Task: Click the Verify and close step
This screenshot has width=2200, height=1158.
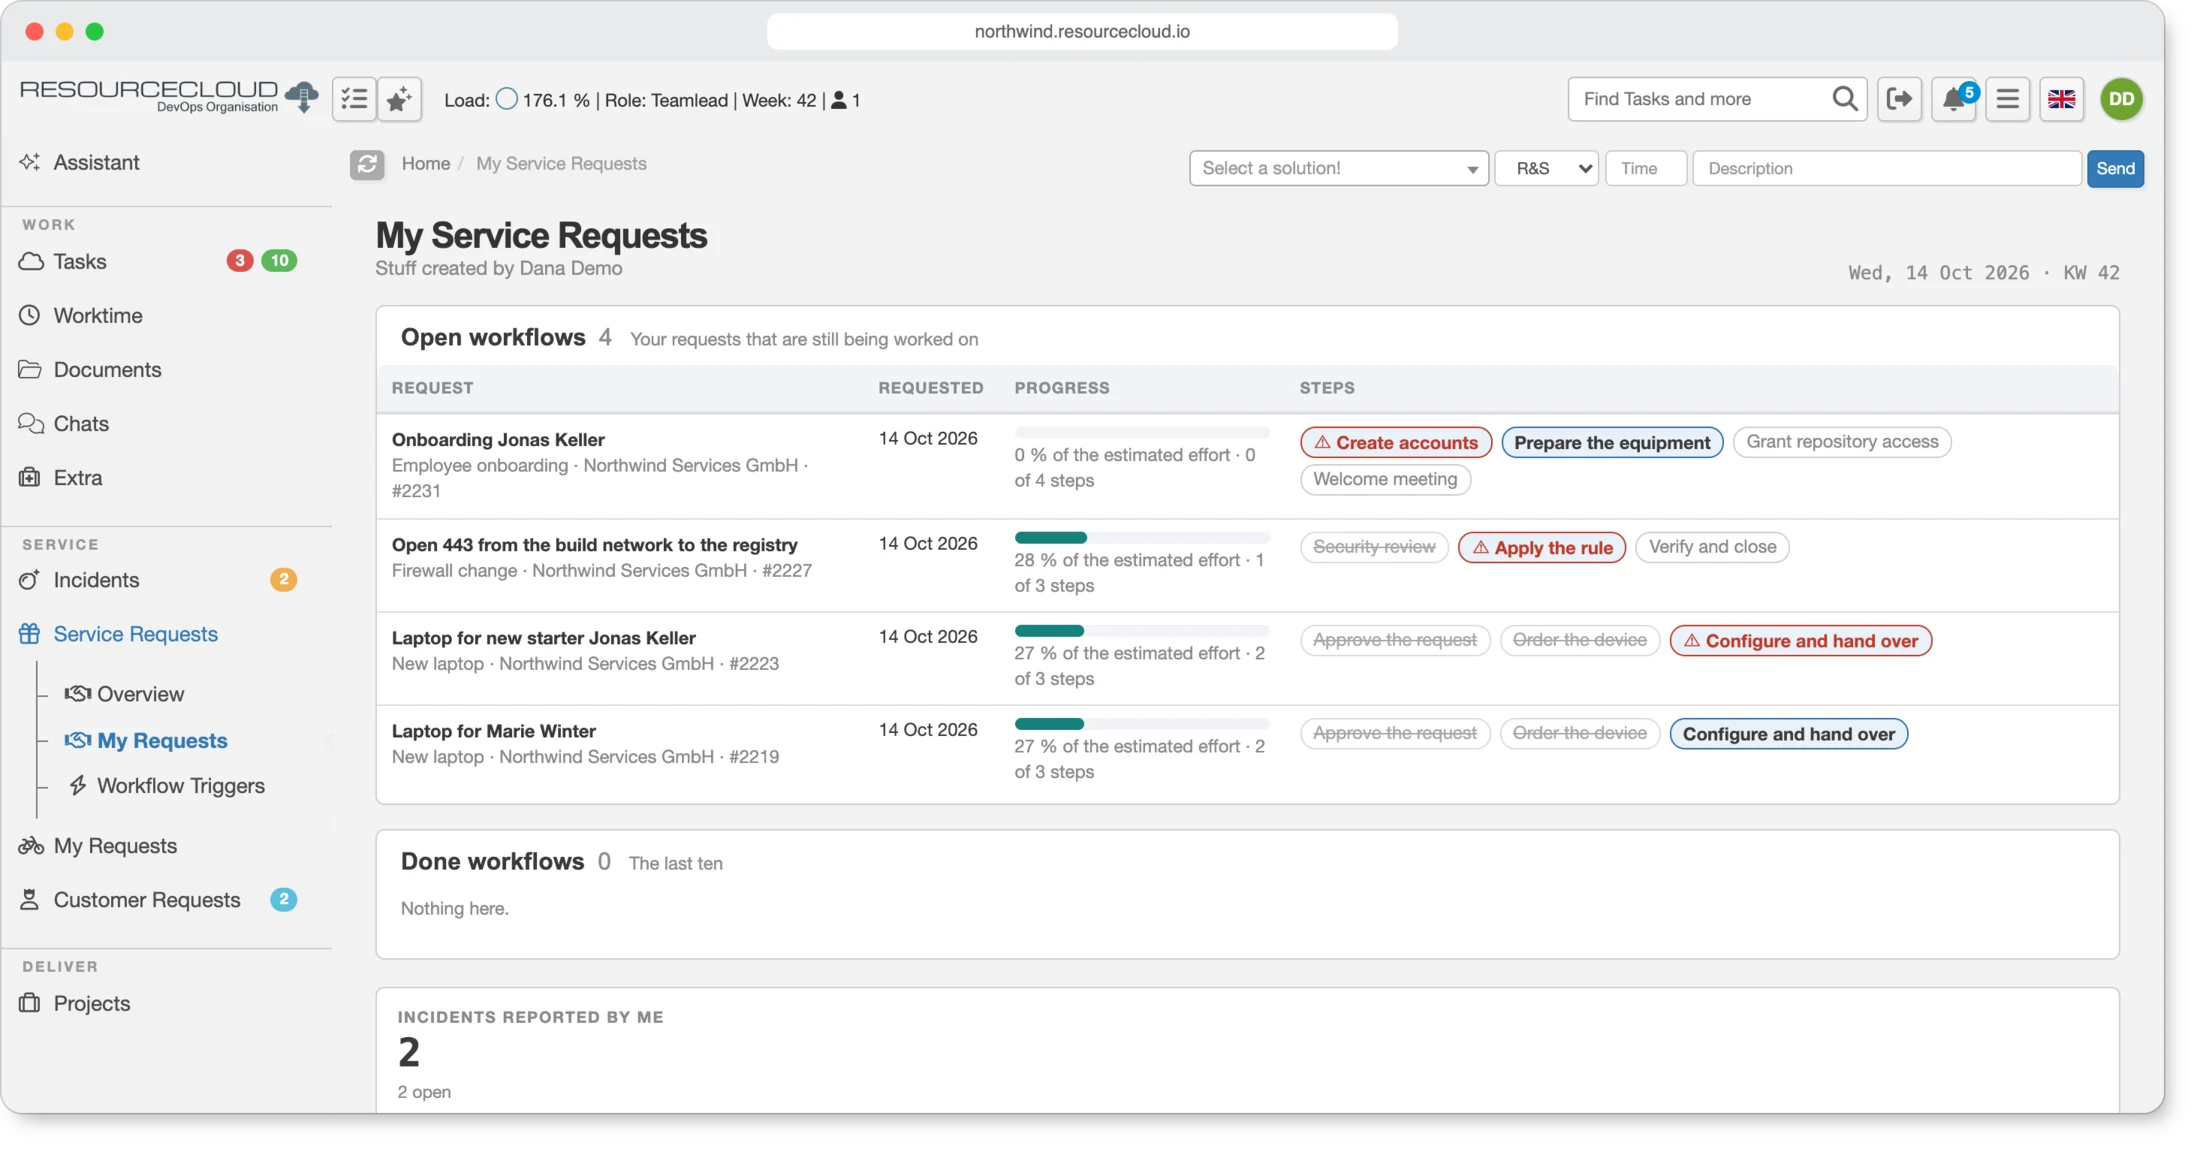Action: (x=1712, y=547)
